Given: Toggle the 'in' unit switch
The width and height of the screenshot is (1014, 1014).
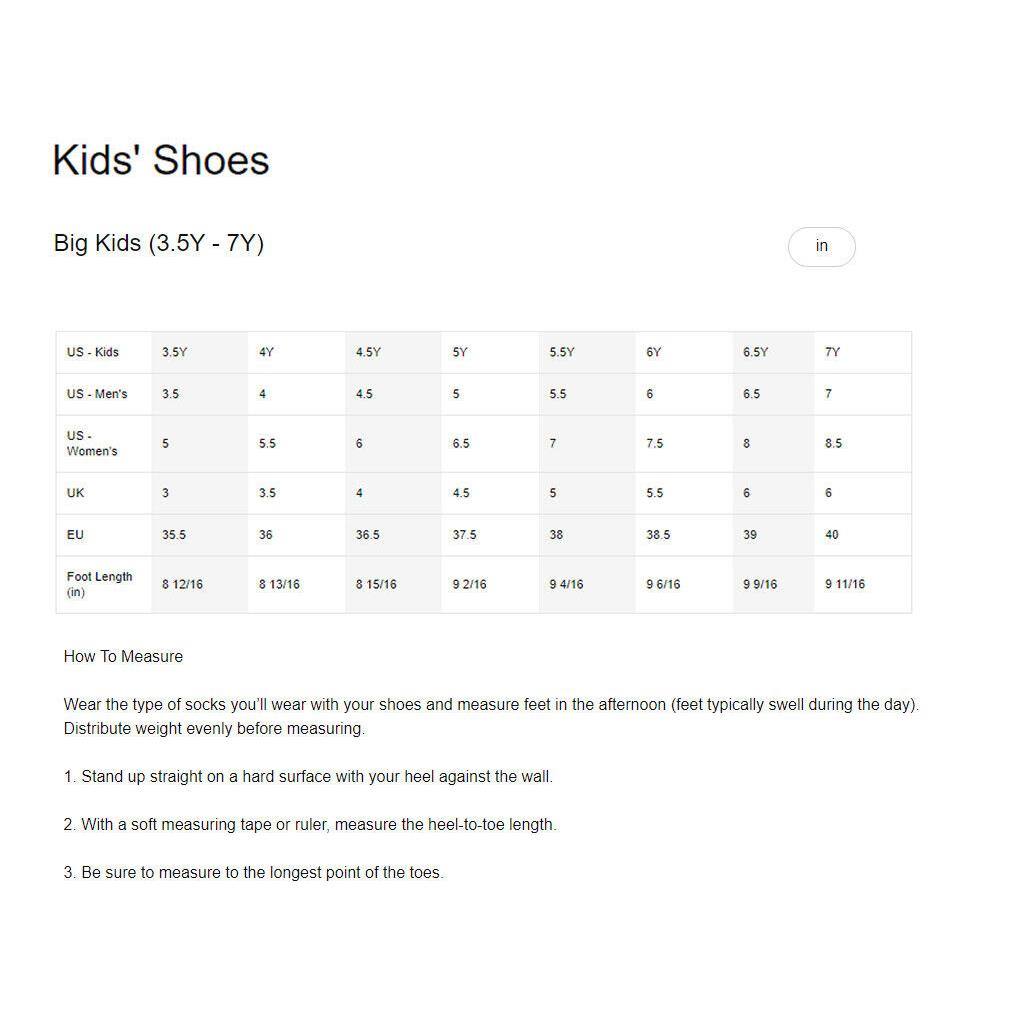Looking at the screenshot, I should [x=821, y=246].
